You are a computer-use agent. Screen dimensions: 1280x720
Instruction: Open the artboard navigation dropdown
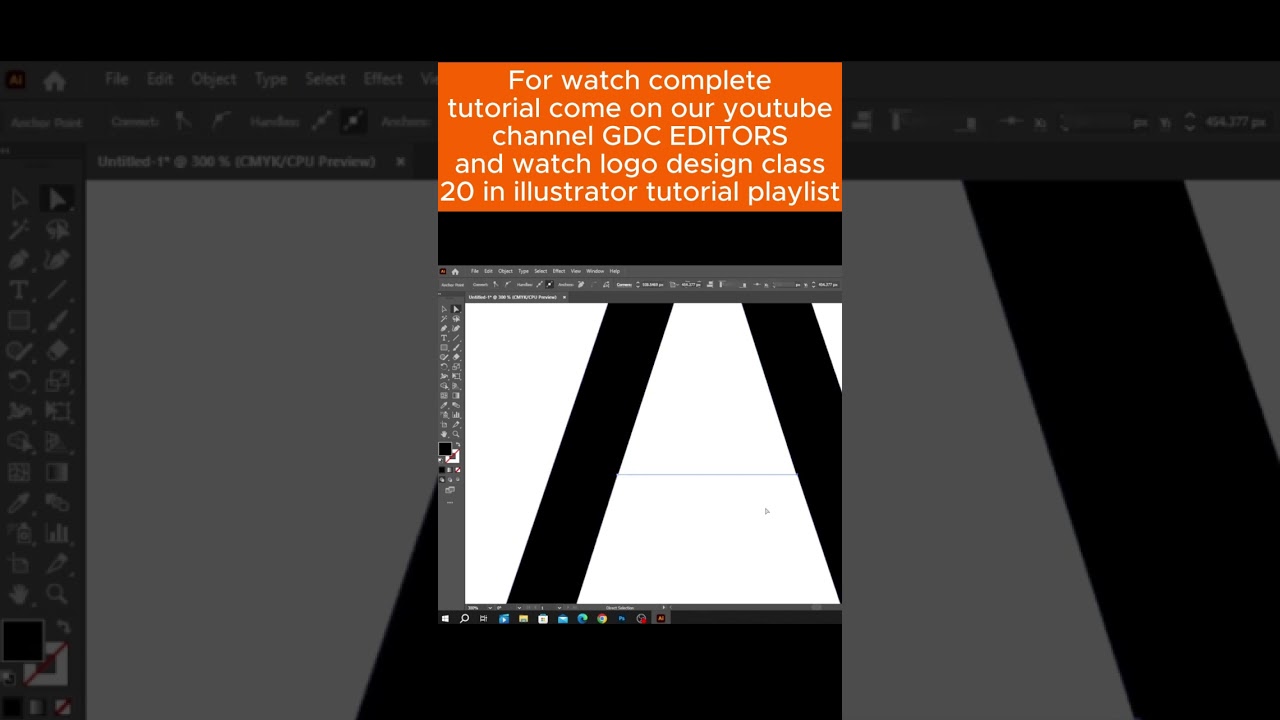[x=559, y=608]
